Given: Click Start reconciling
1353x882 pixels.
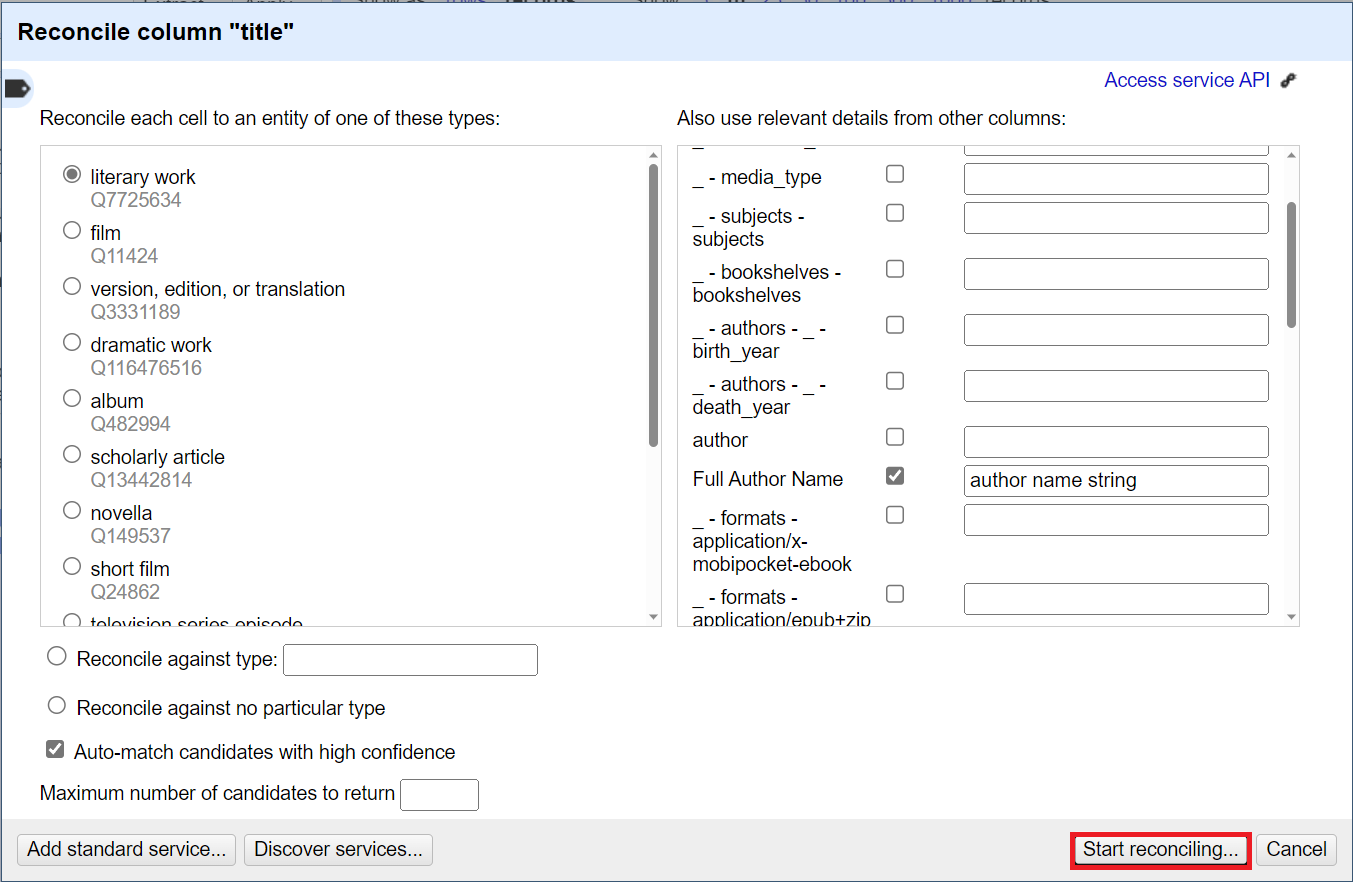Looking at the screenshot, I should tap(1160, 849).
